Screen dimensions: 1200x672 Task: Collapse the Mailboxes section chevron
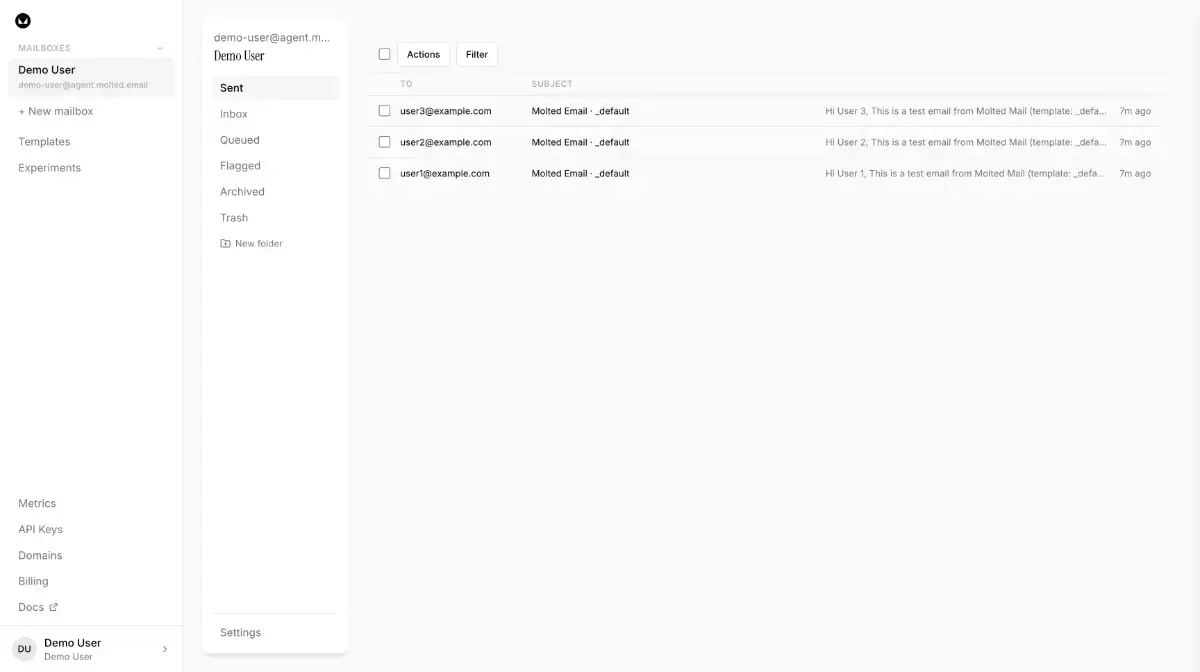tap(160, 48)
